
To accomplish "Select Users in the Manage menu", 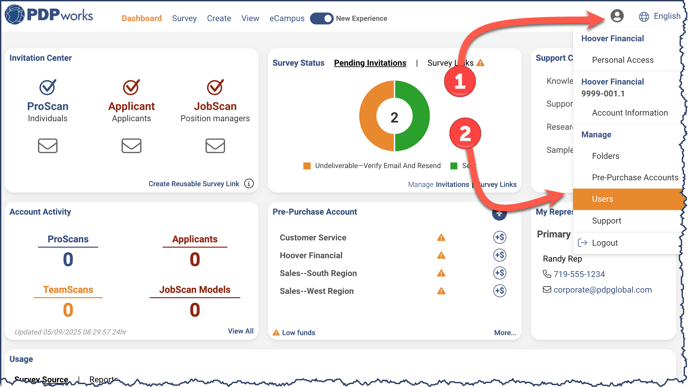I will pos(627,199).
